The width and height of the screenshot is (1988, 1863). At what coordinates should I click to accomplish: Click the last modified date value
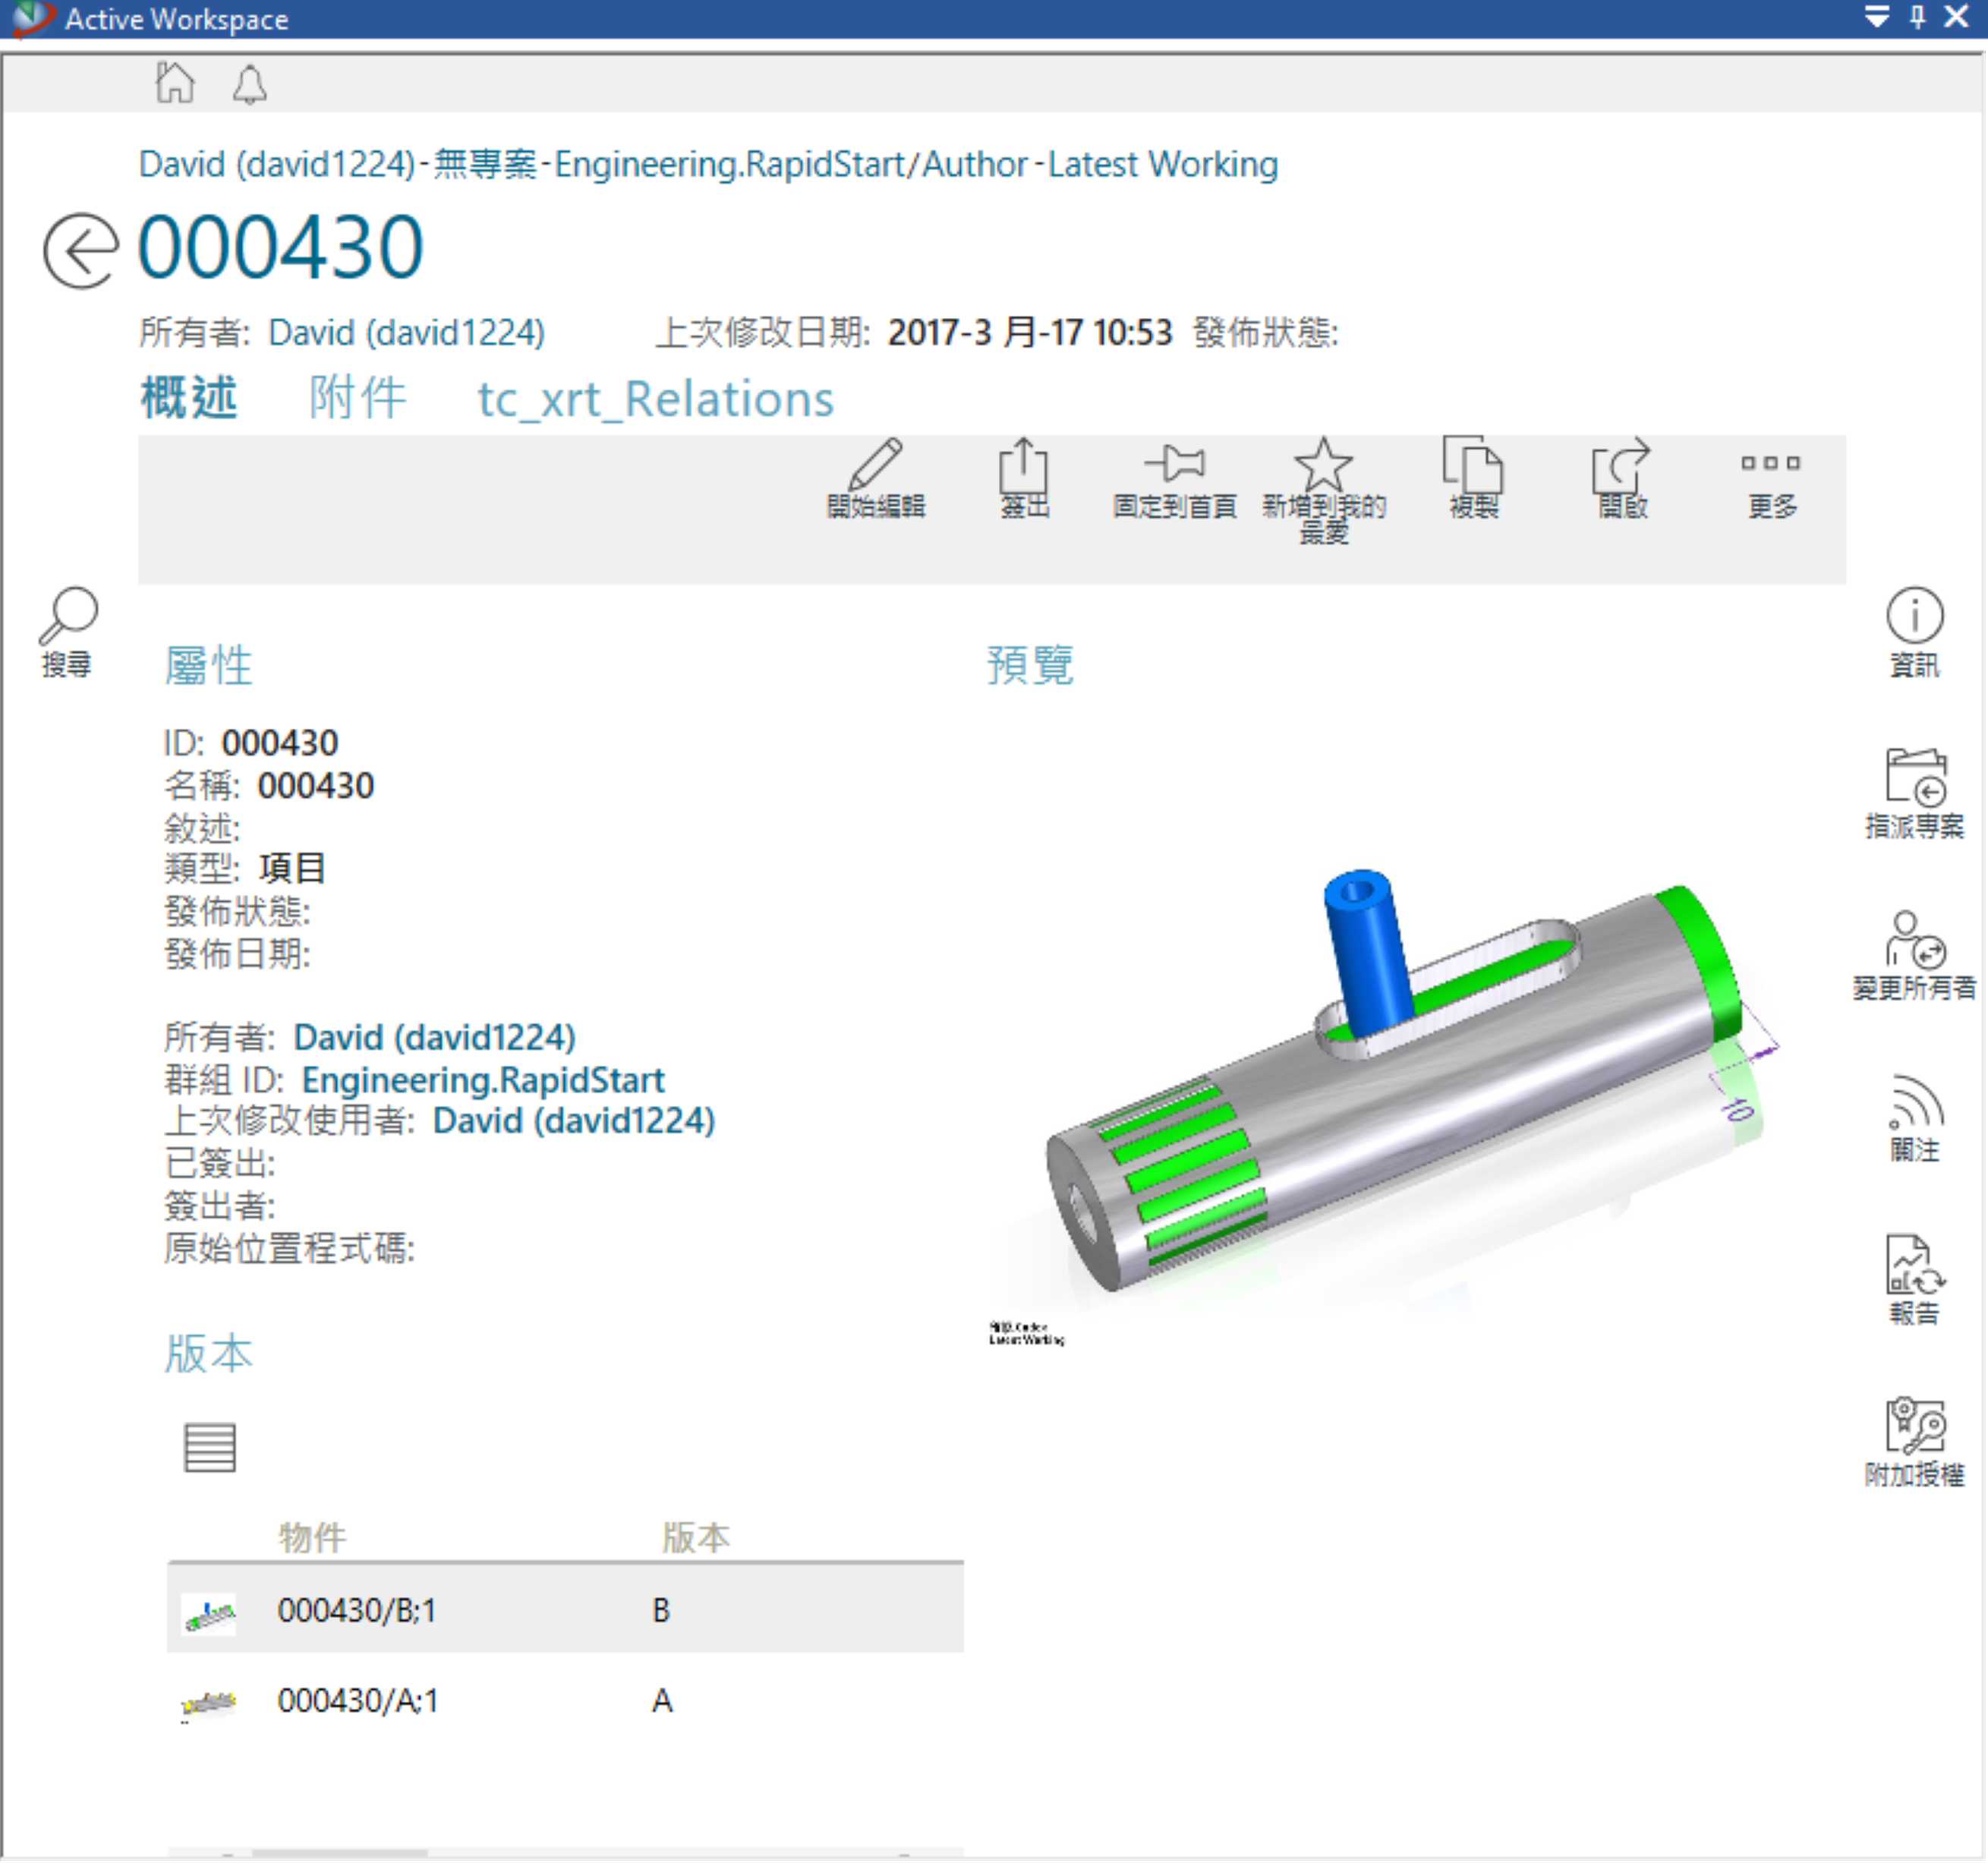pyautogui.click(x=1030, y=333)
